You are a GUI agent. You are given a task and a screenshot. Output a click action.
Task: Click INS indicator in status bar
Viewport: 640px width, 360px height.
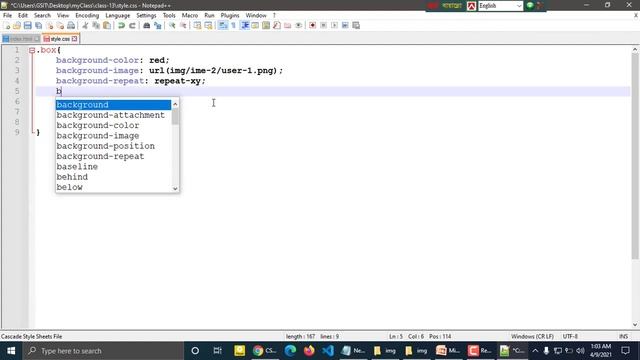coord(623,336)
